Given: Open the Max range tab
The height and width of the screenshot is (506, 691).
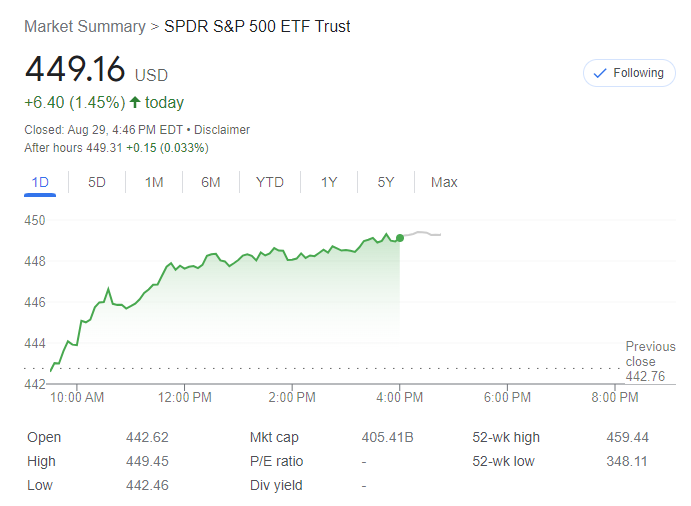Looking at the screenshot, I should tap(444, 182).
